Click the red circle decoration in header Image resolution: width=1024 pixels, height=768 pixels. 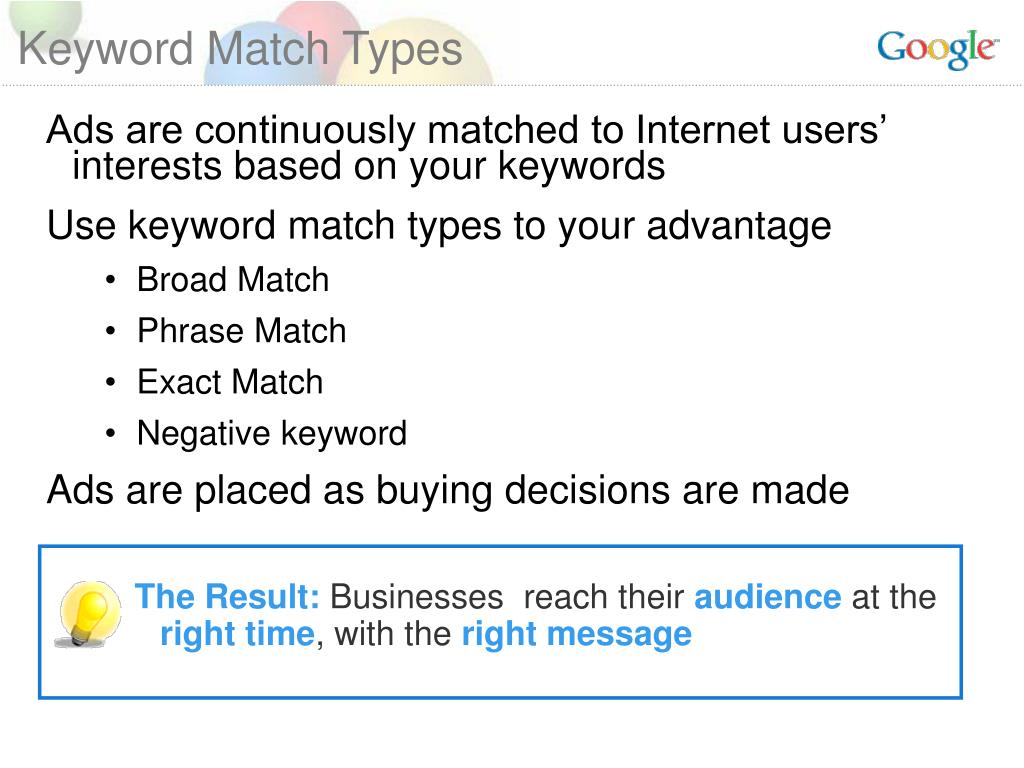[x=316, y=21]
